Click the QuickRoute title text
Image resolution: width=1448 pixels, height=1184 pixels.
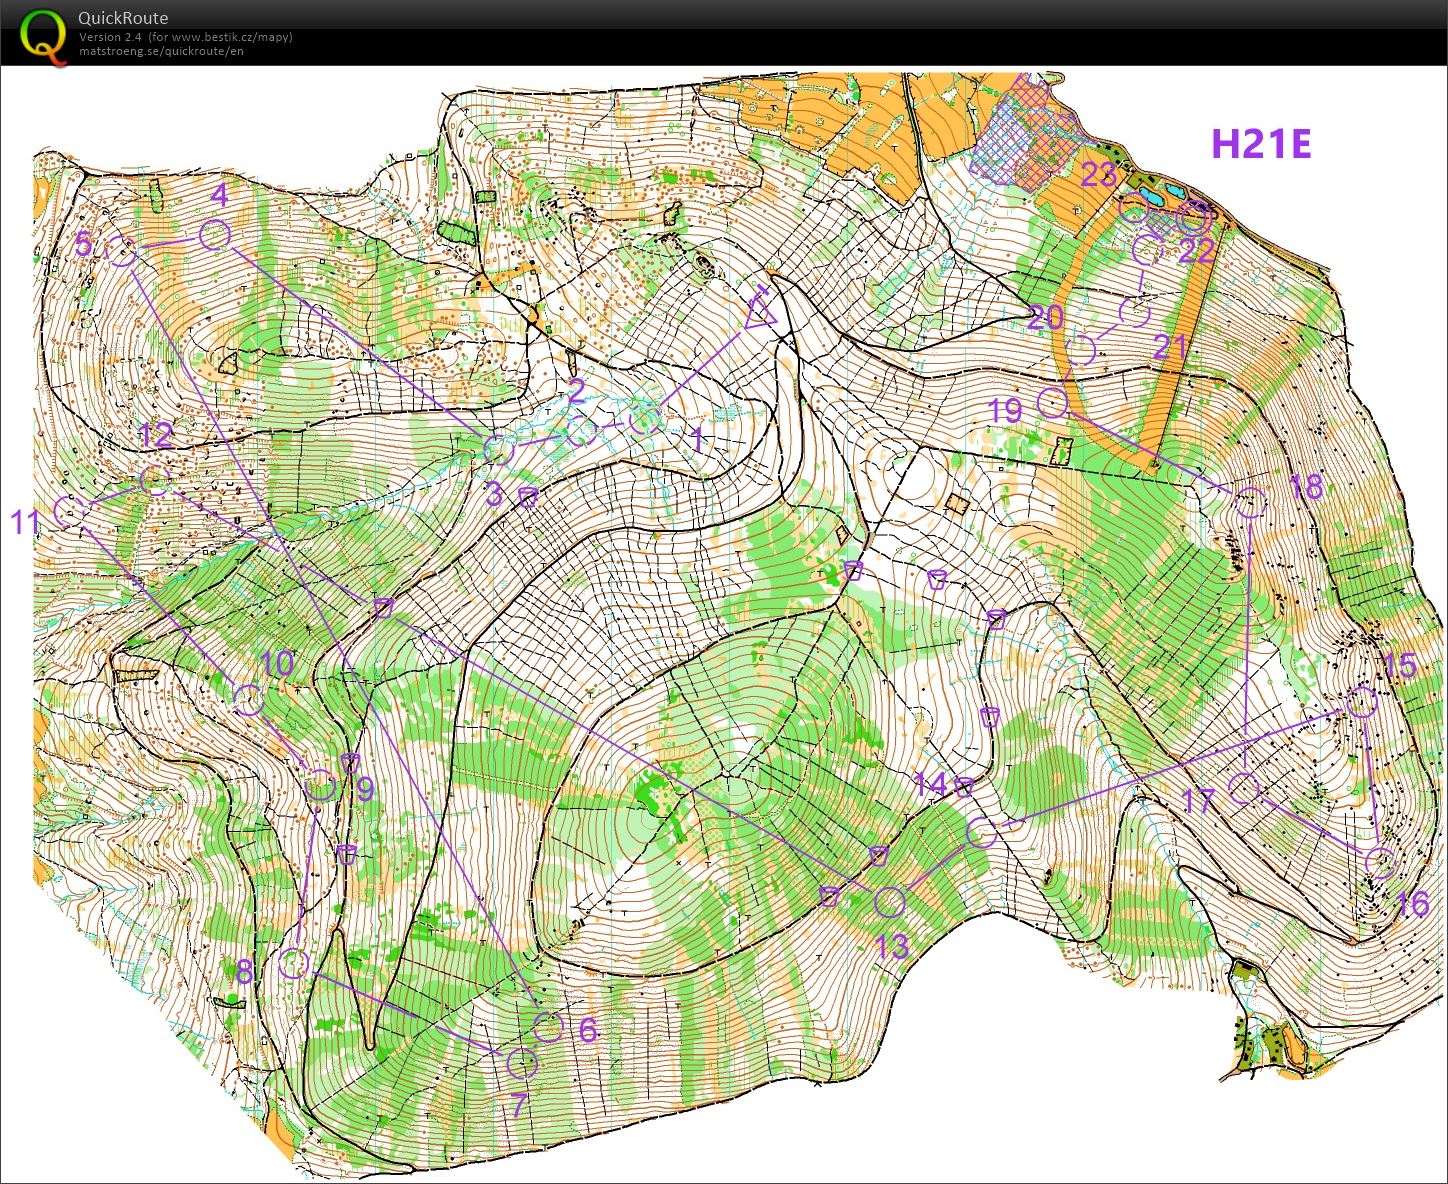(123, 18)
